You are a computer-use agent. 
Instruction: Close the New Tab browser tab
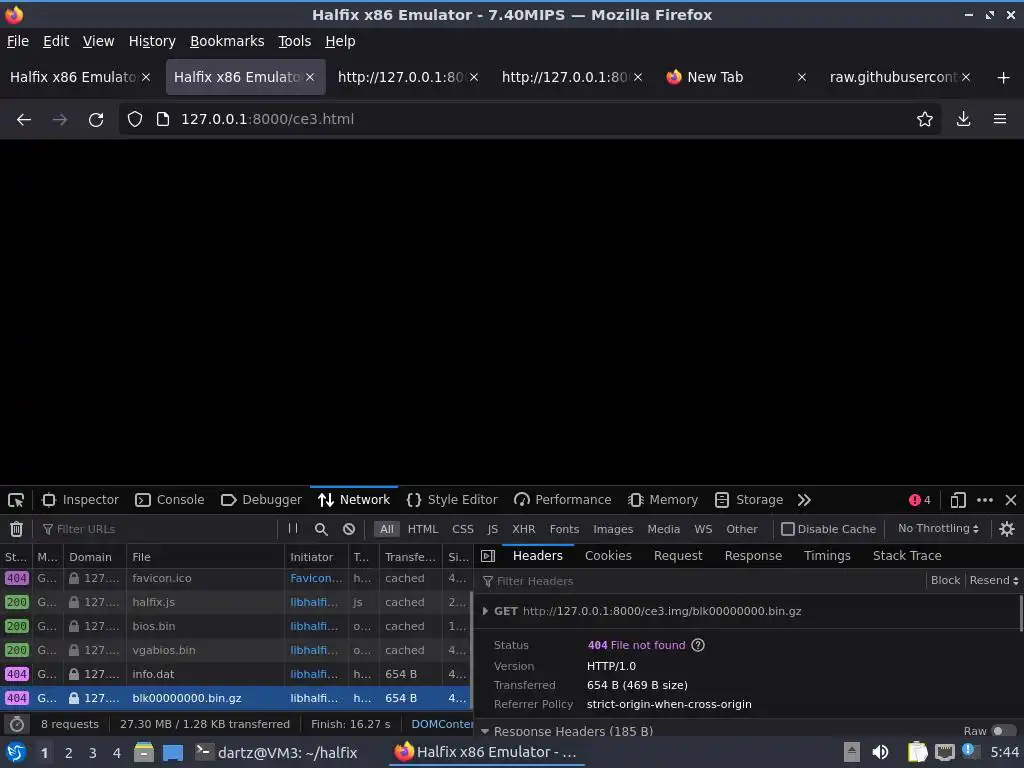click(801, 77)
